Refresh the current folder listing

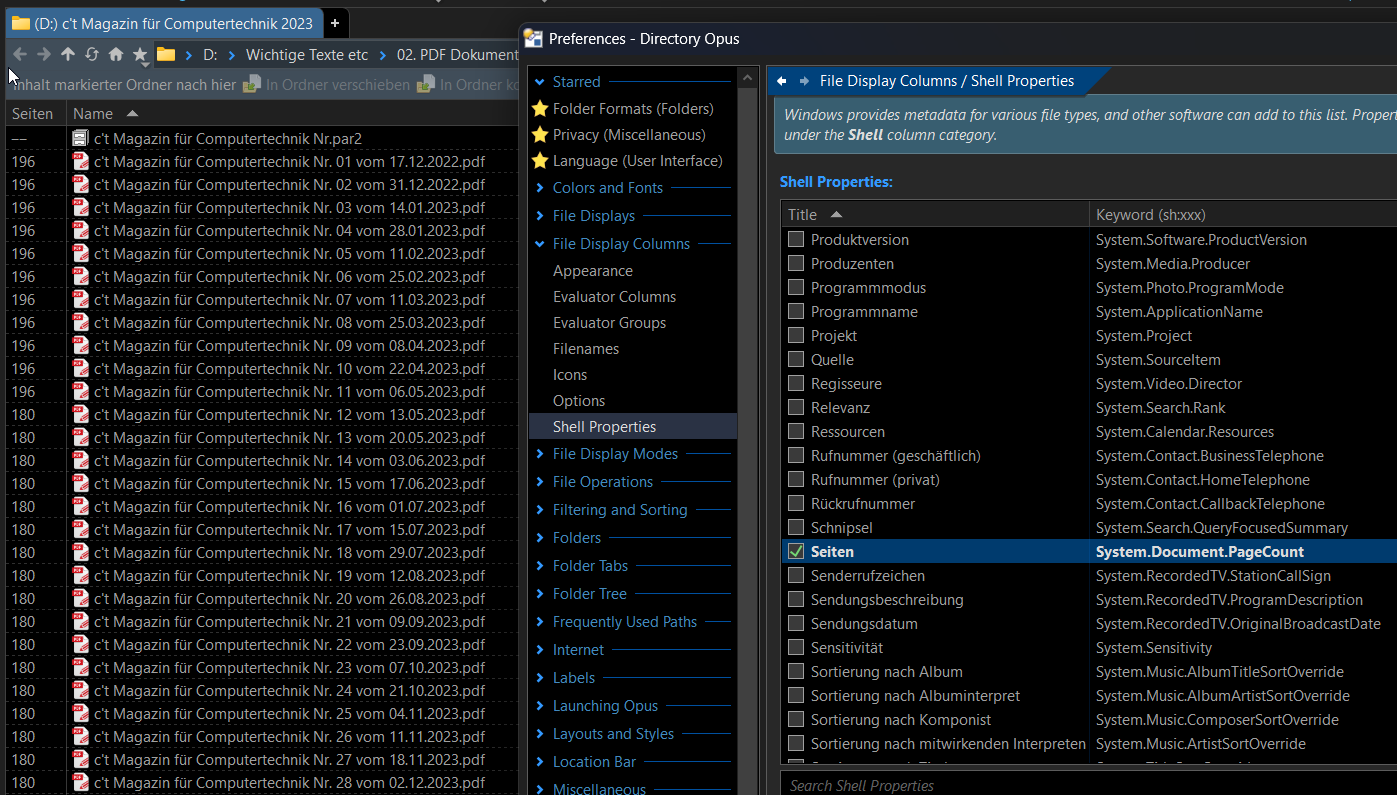pos(92,54)
